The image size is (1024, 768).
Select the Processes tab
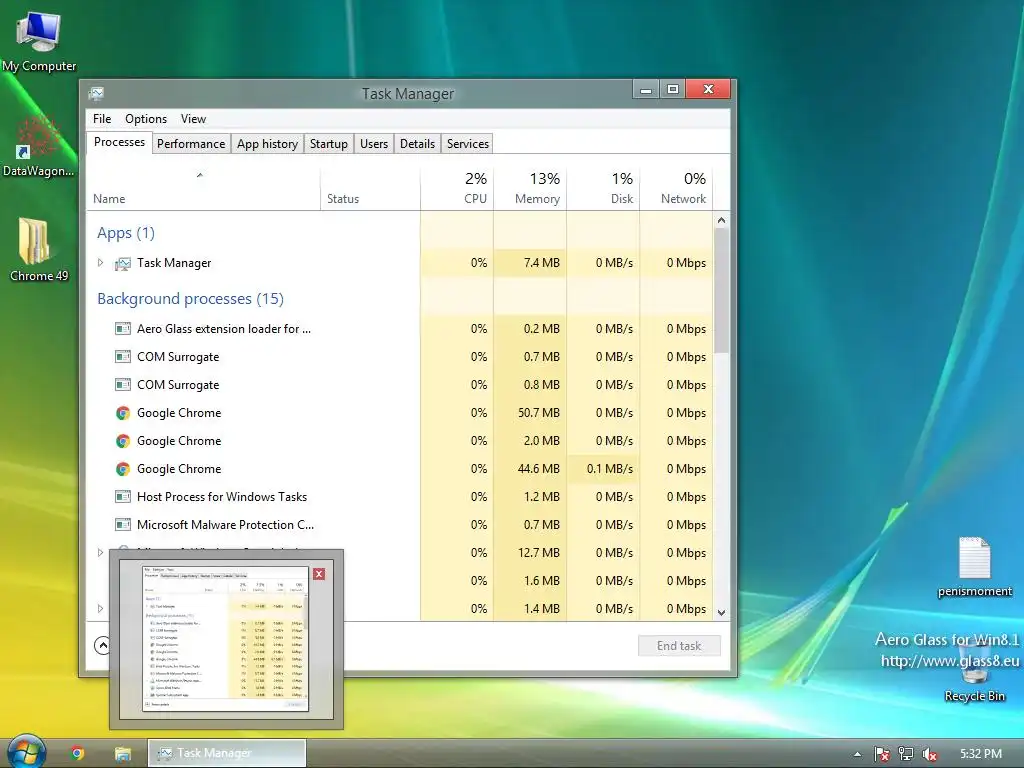(120, 142)
